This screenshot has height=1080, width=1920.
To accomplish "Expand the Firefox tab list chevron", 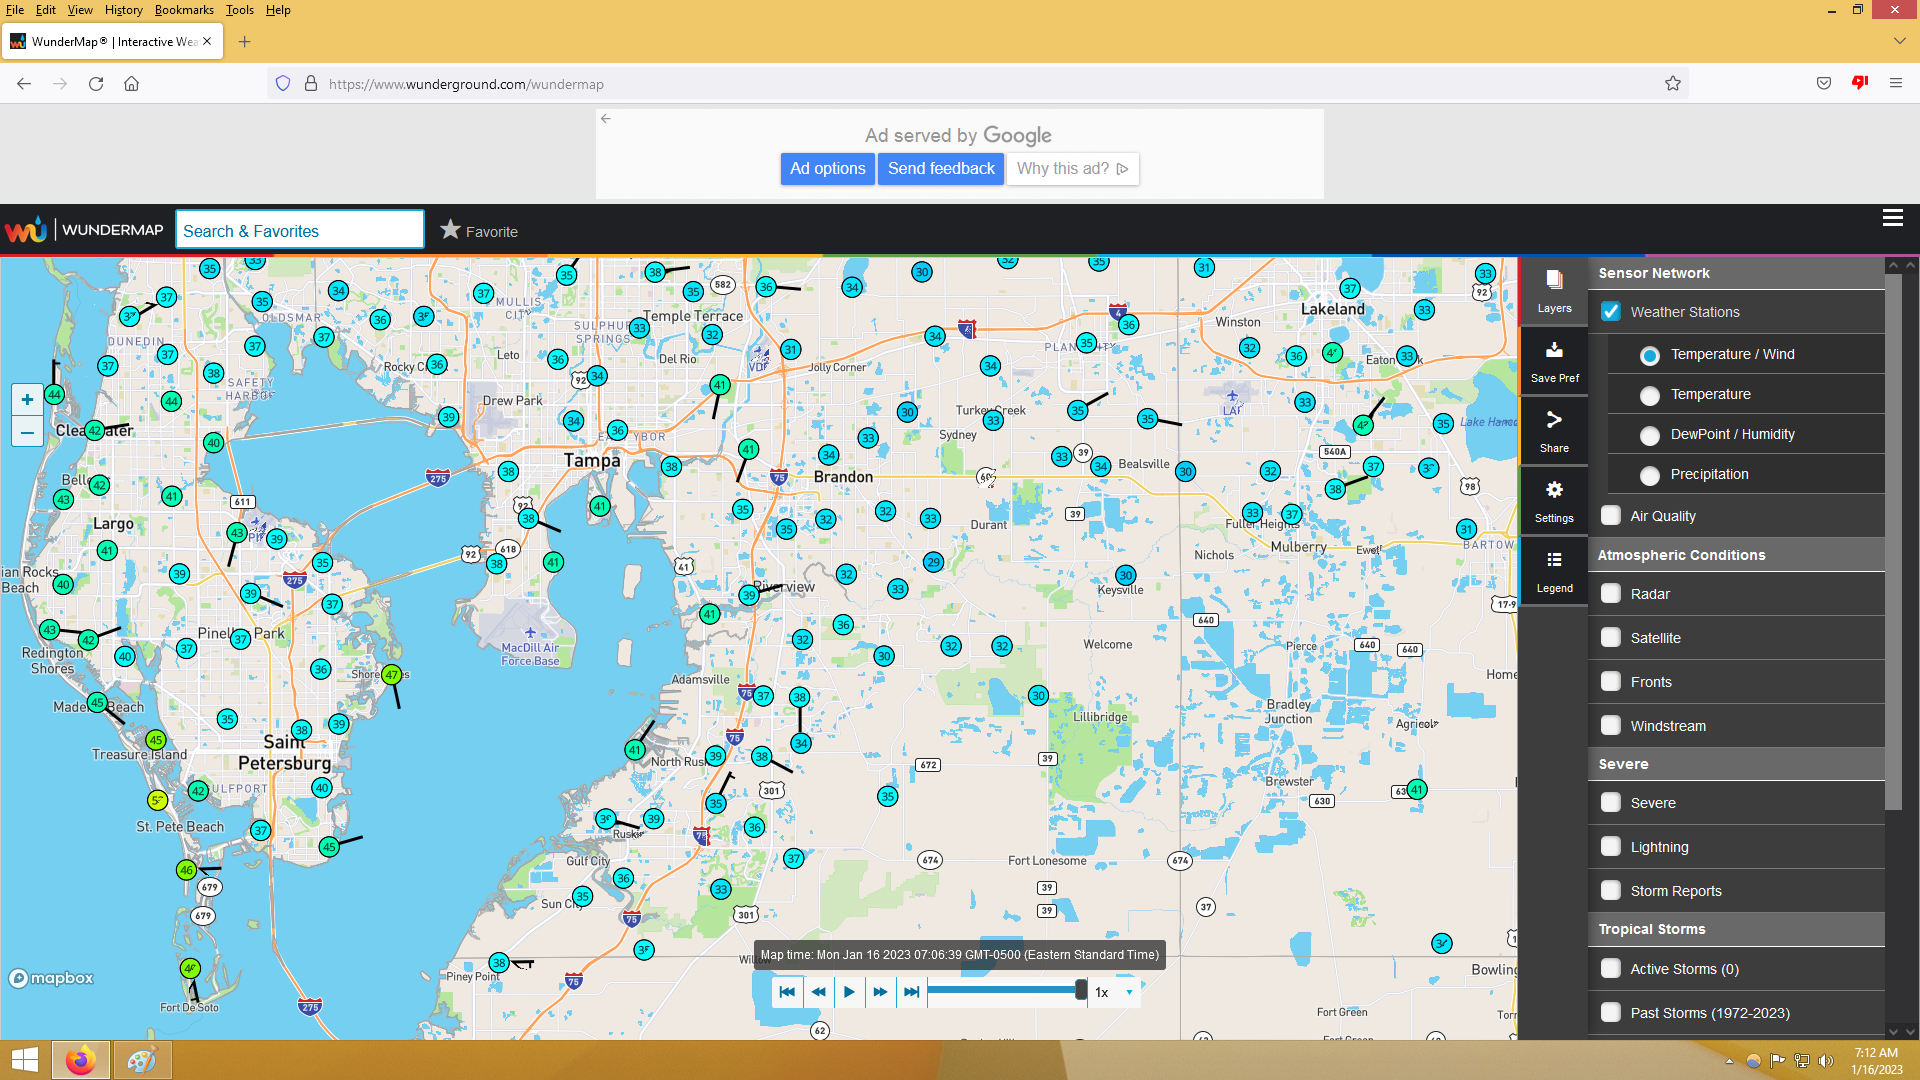I will click(1899, 41).
